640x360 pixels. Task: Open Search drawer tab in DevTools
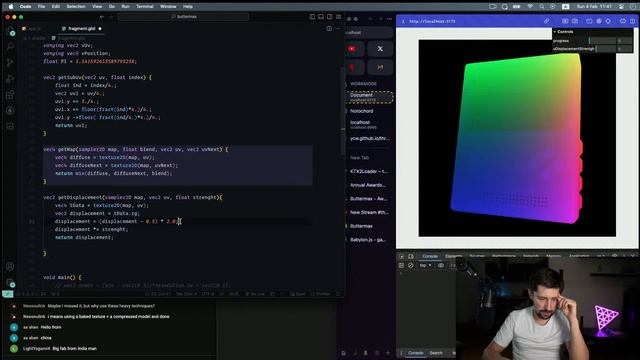point(436,353)
